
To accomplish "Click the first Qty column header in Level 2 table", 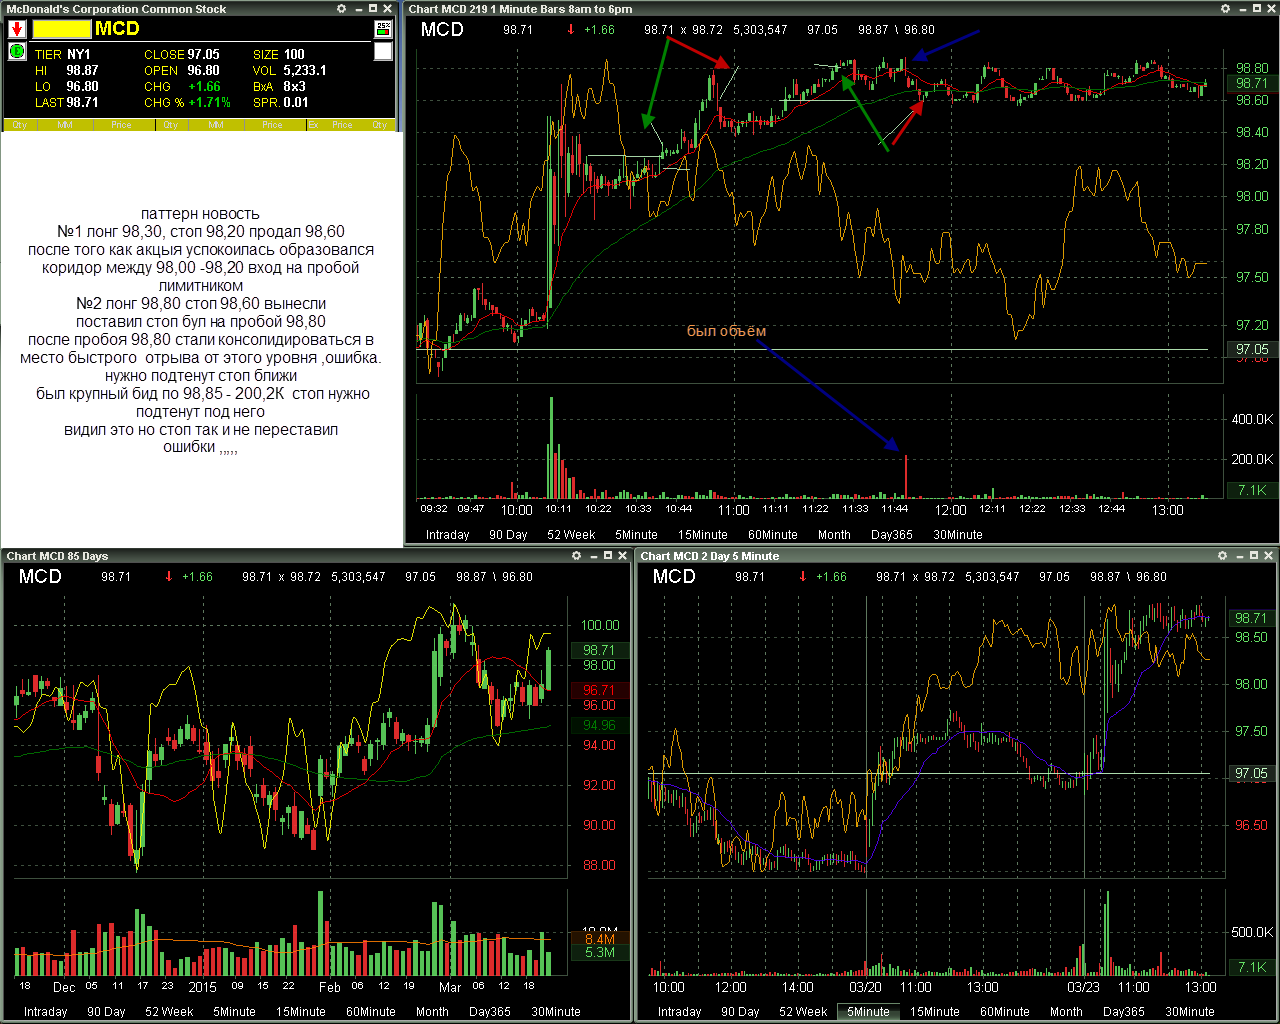I will 20,125.
